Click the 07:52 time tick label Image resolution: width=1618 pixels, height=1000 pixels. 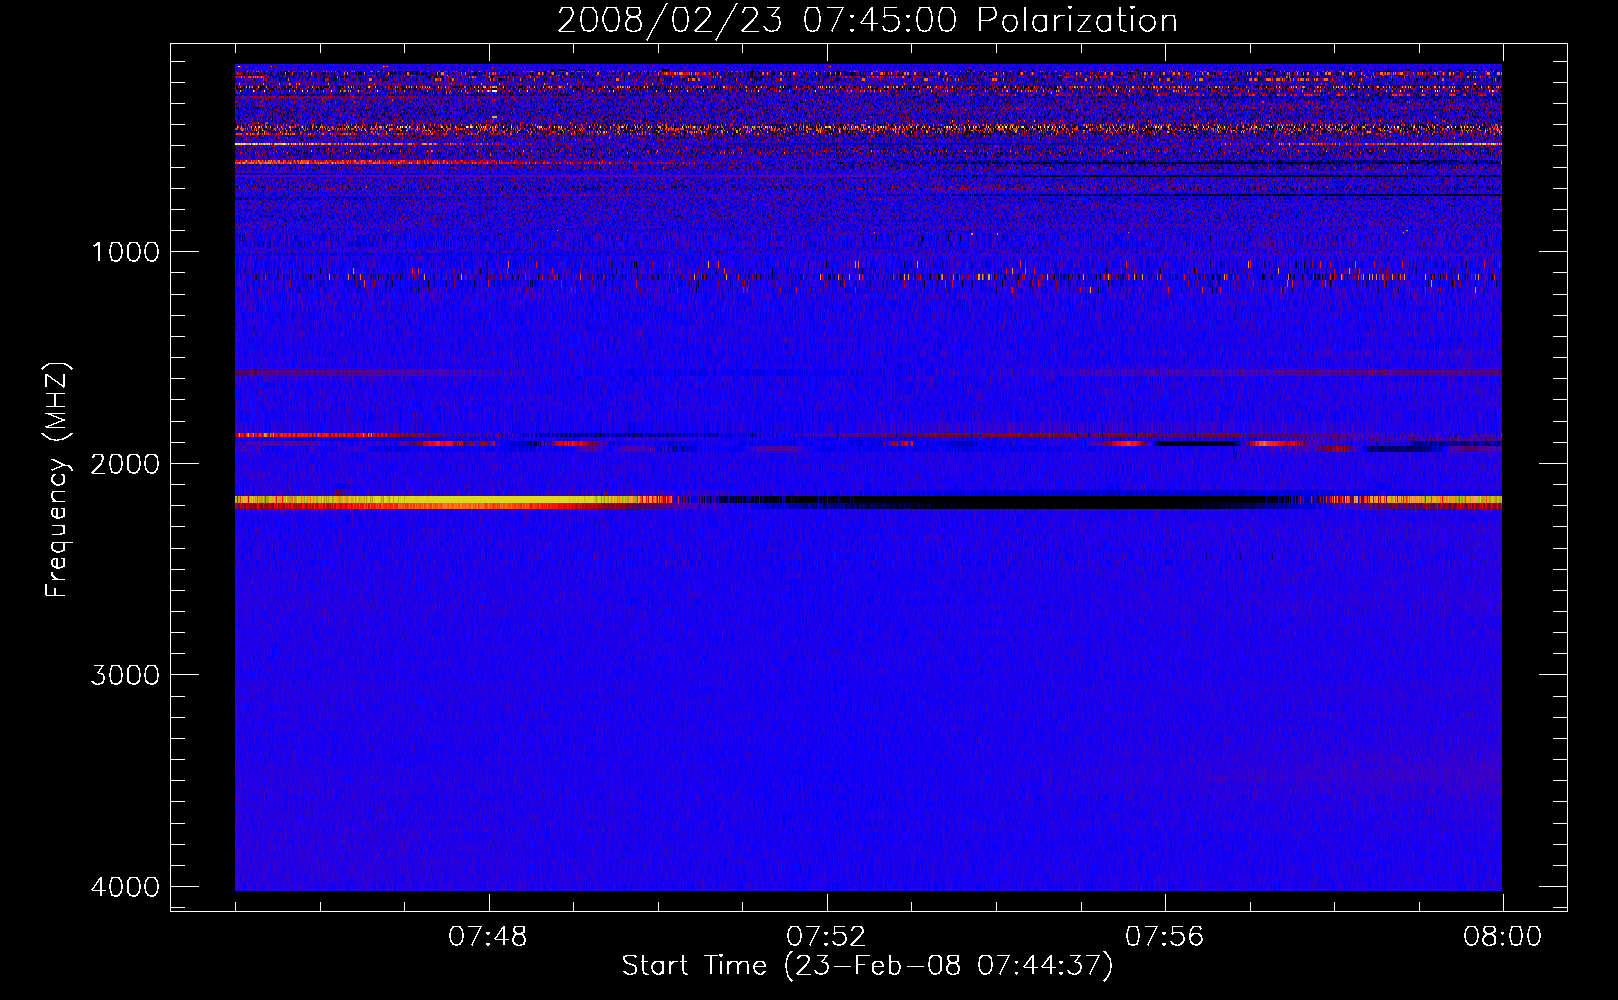[x=826, y=937]
